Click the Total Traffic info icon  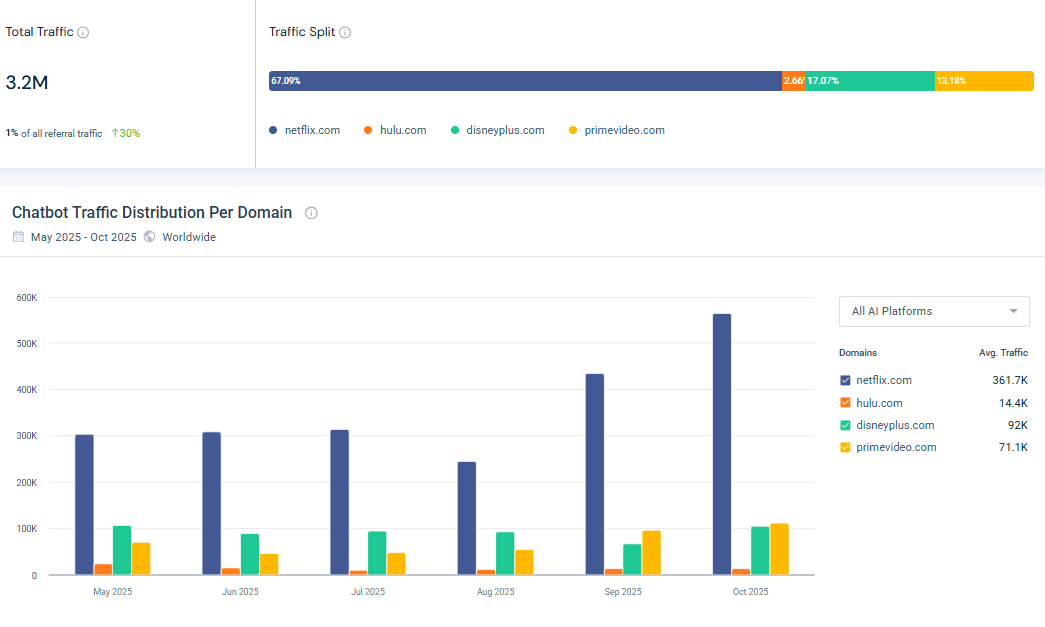(81, 31)
